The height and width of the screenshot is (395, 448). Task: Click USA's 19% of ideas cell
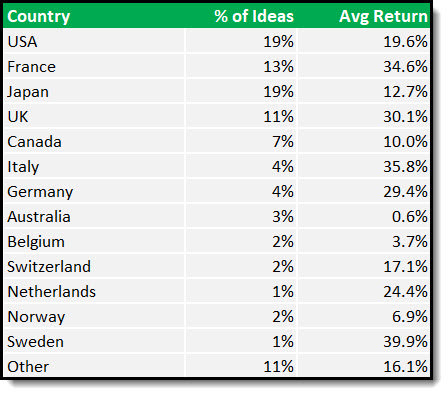241,41
